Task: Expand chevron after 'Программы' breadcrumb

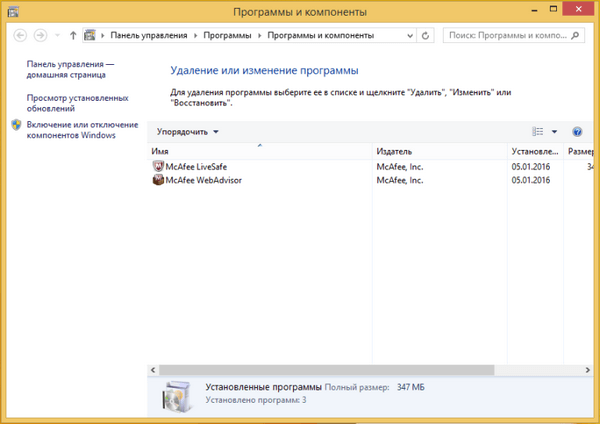Action: click(x=259, y=36)
